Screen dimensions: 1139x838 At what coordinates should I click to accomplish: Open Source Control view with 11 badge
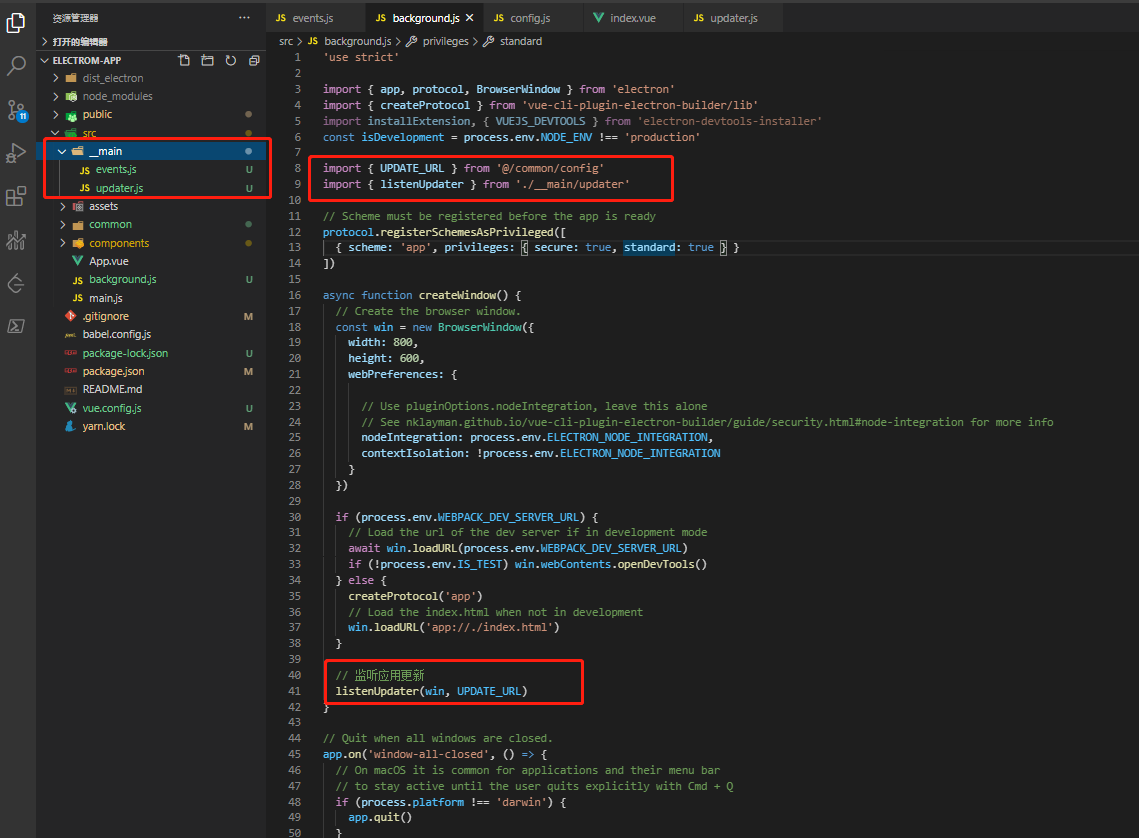coord(16,110)
